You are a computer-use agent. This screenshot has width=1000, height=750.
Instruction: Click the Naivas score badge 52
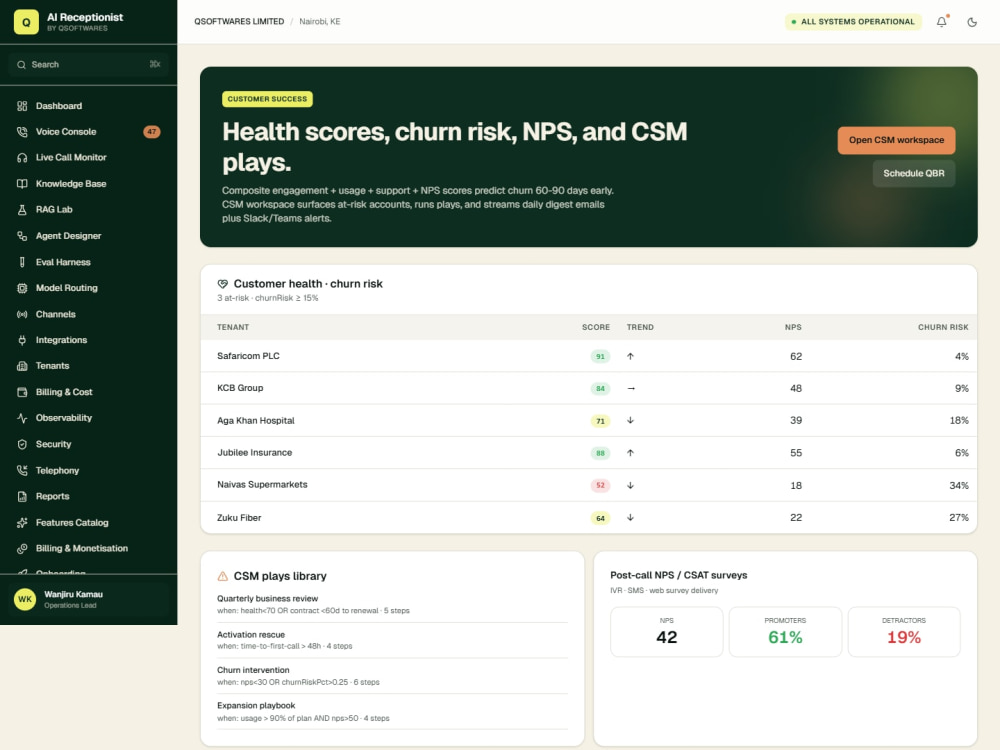pyautogui.click(x=600, y=485)
